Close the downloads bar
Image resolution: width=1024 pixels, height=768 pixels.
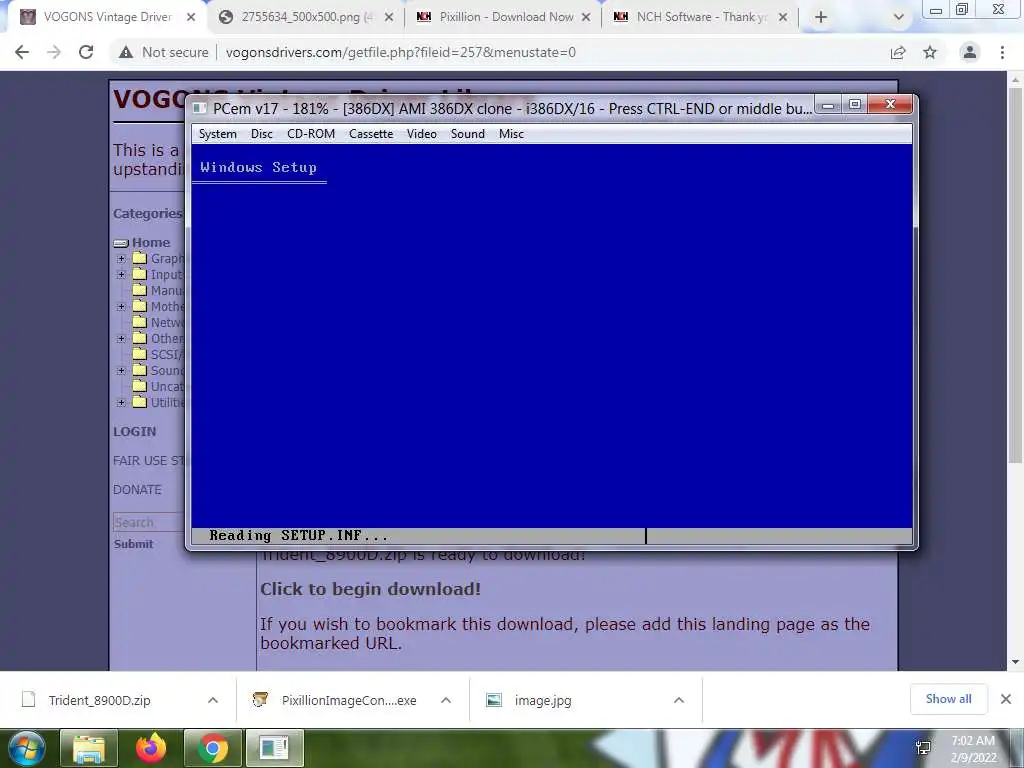pyautogui.click(x=1006, y=699)
